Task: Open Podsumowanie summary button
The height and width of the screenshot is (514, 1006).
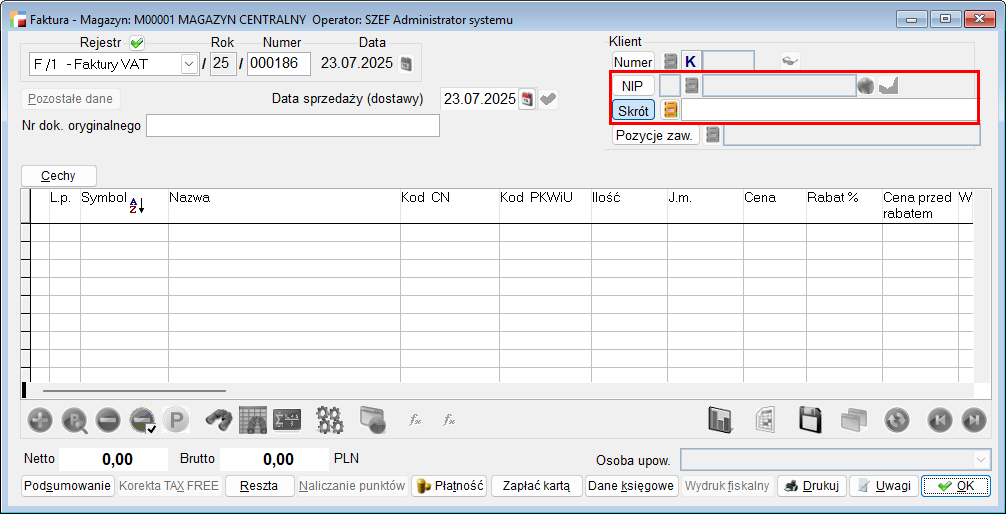Action: tap(68, 486)
